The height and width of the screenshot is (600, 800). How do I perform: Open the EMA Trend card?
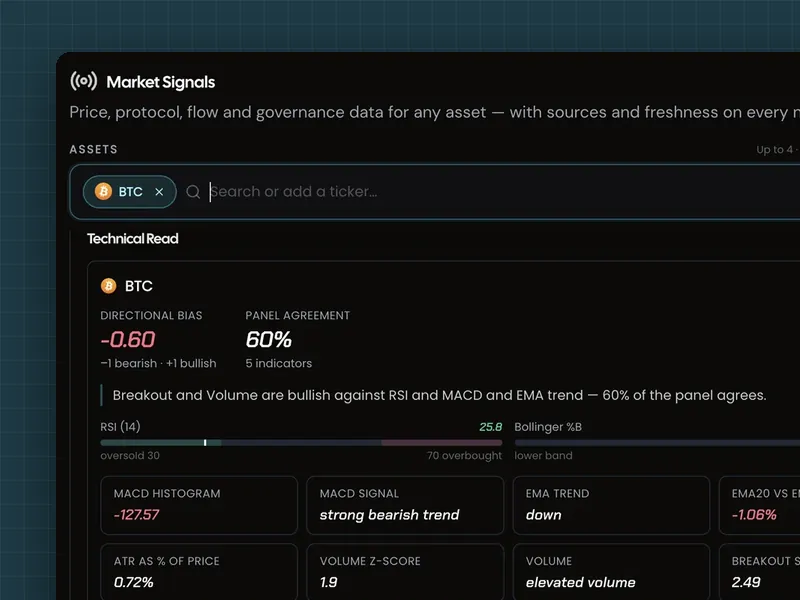click(611, 505)
